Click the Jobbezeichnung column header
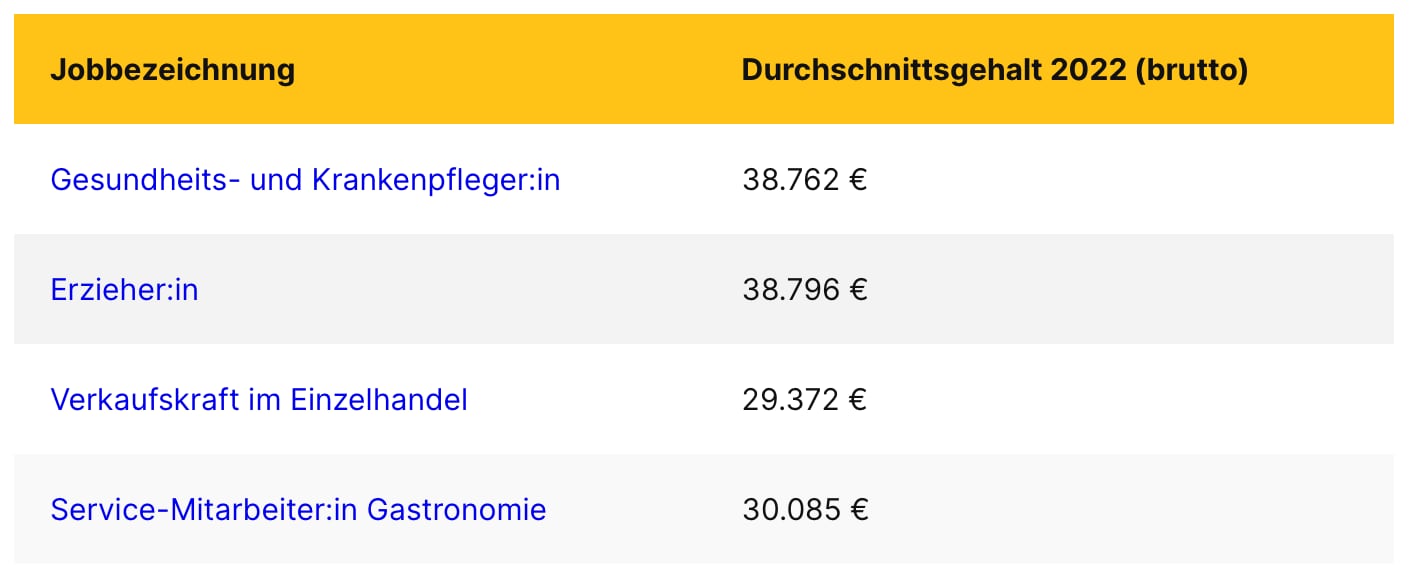Screen dimensions: 1420x576 tap(172, 70)
